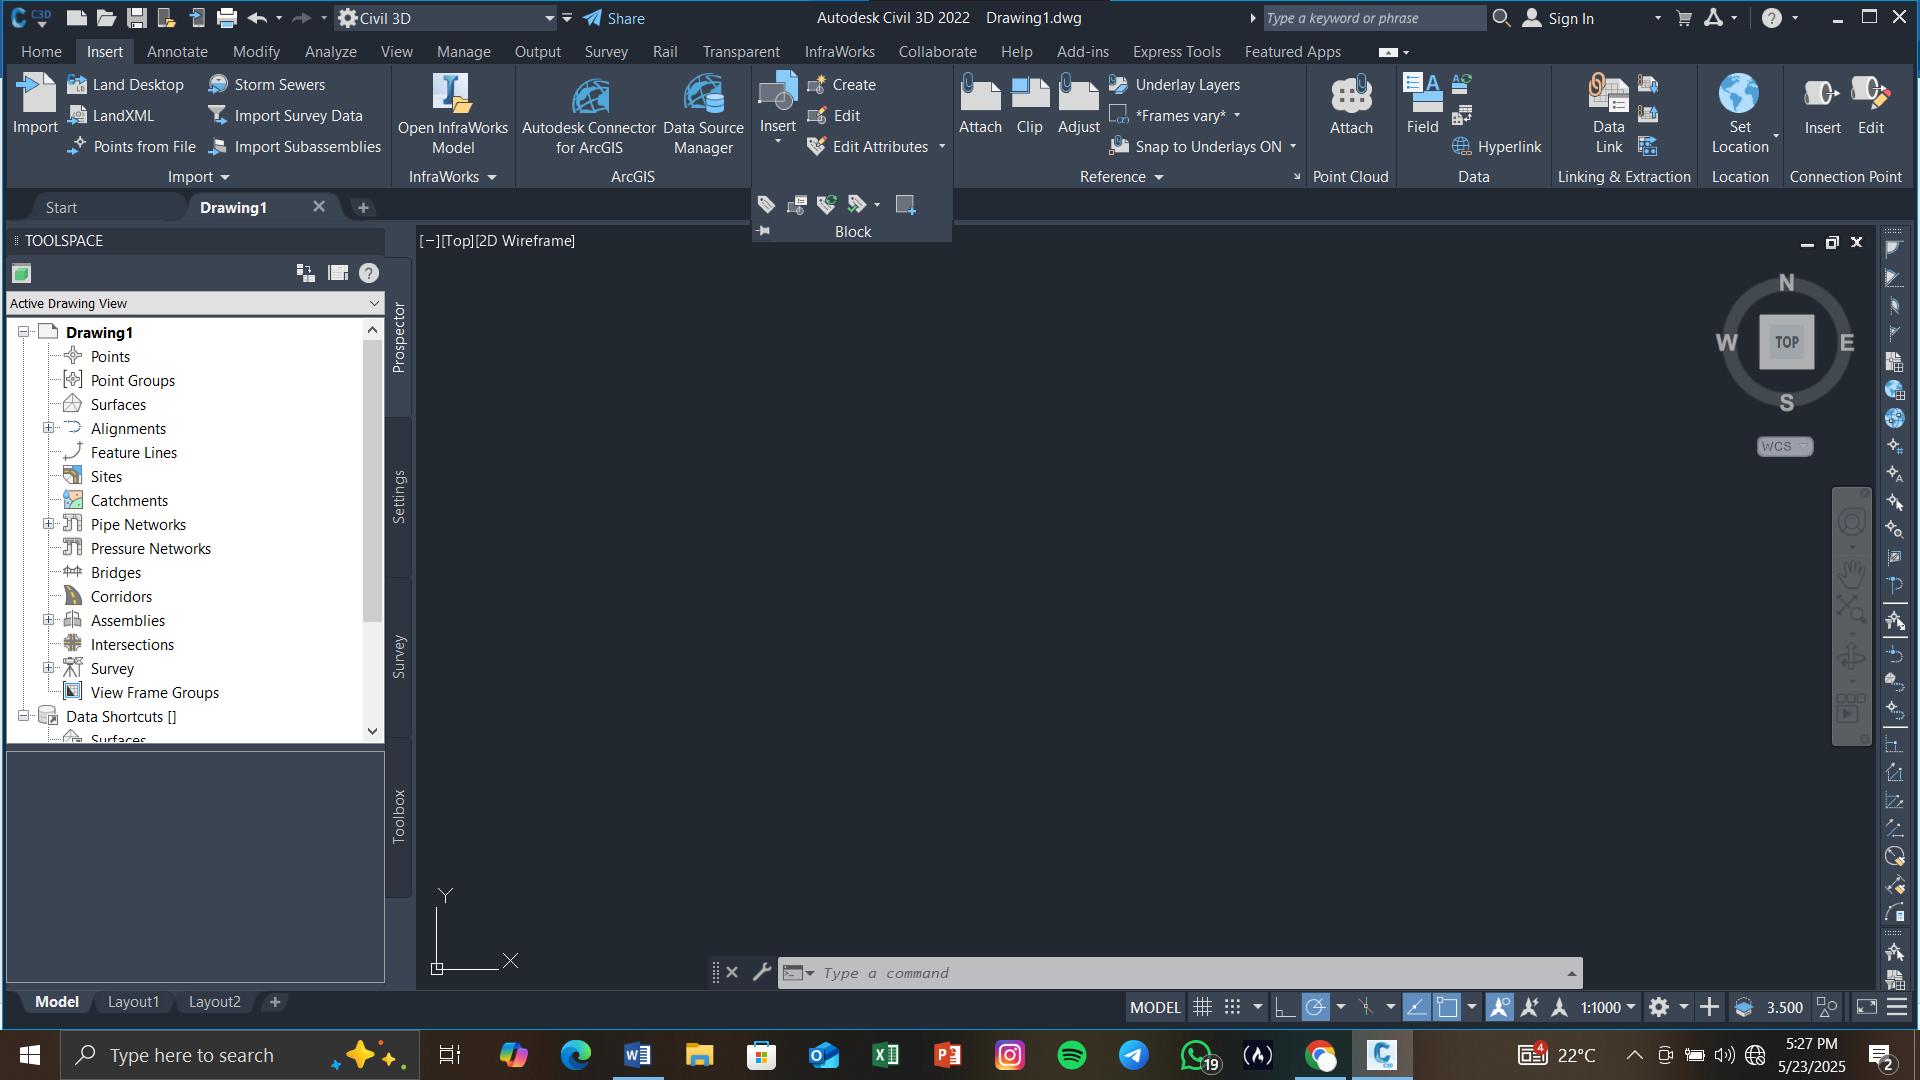Click Attach reference icon

(980, 94)
